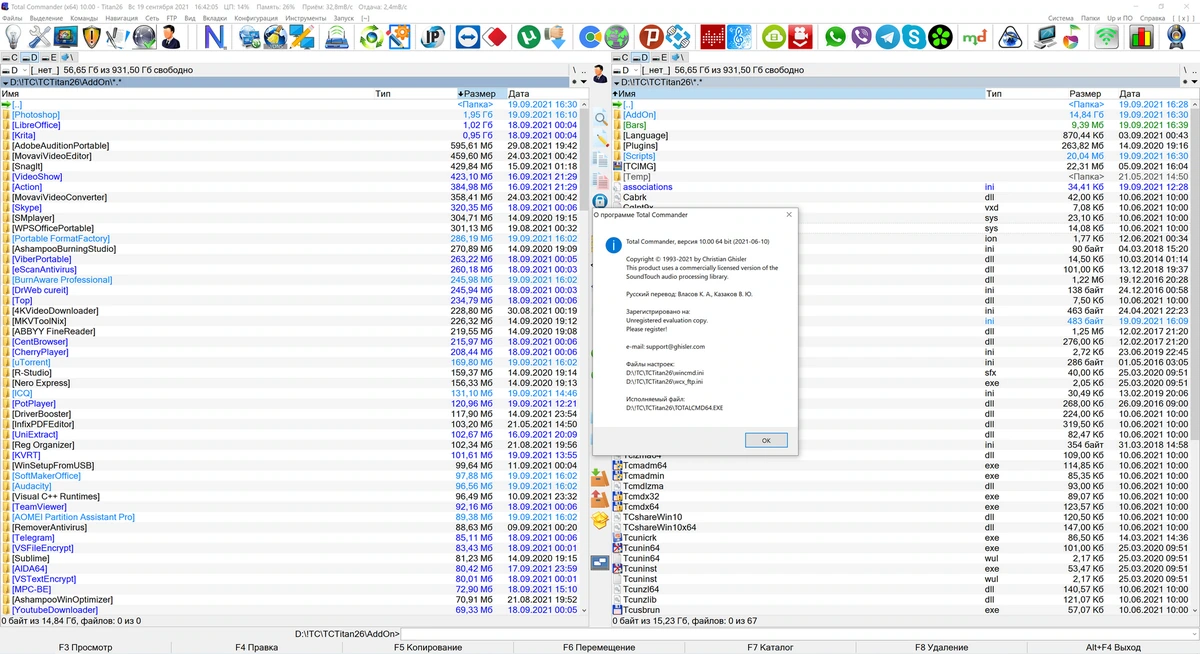Expand the left panel drive dropdown D

coord(12,70)
